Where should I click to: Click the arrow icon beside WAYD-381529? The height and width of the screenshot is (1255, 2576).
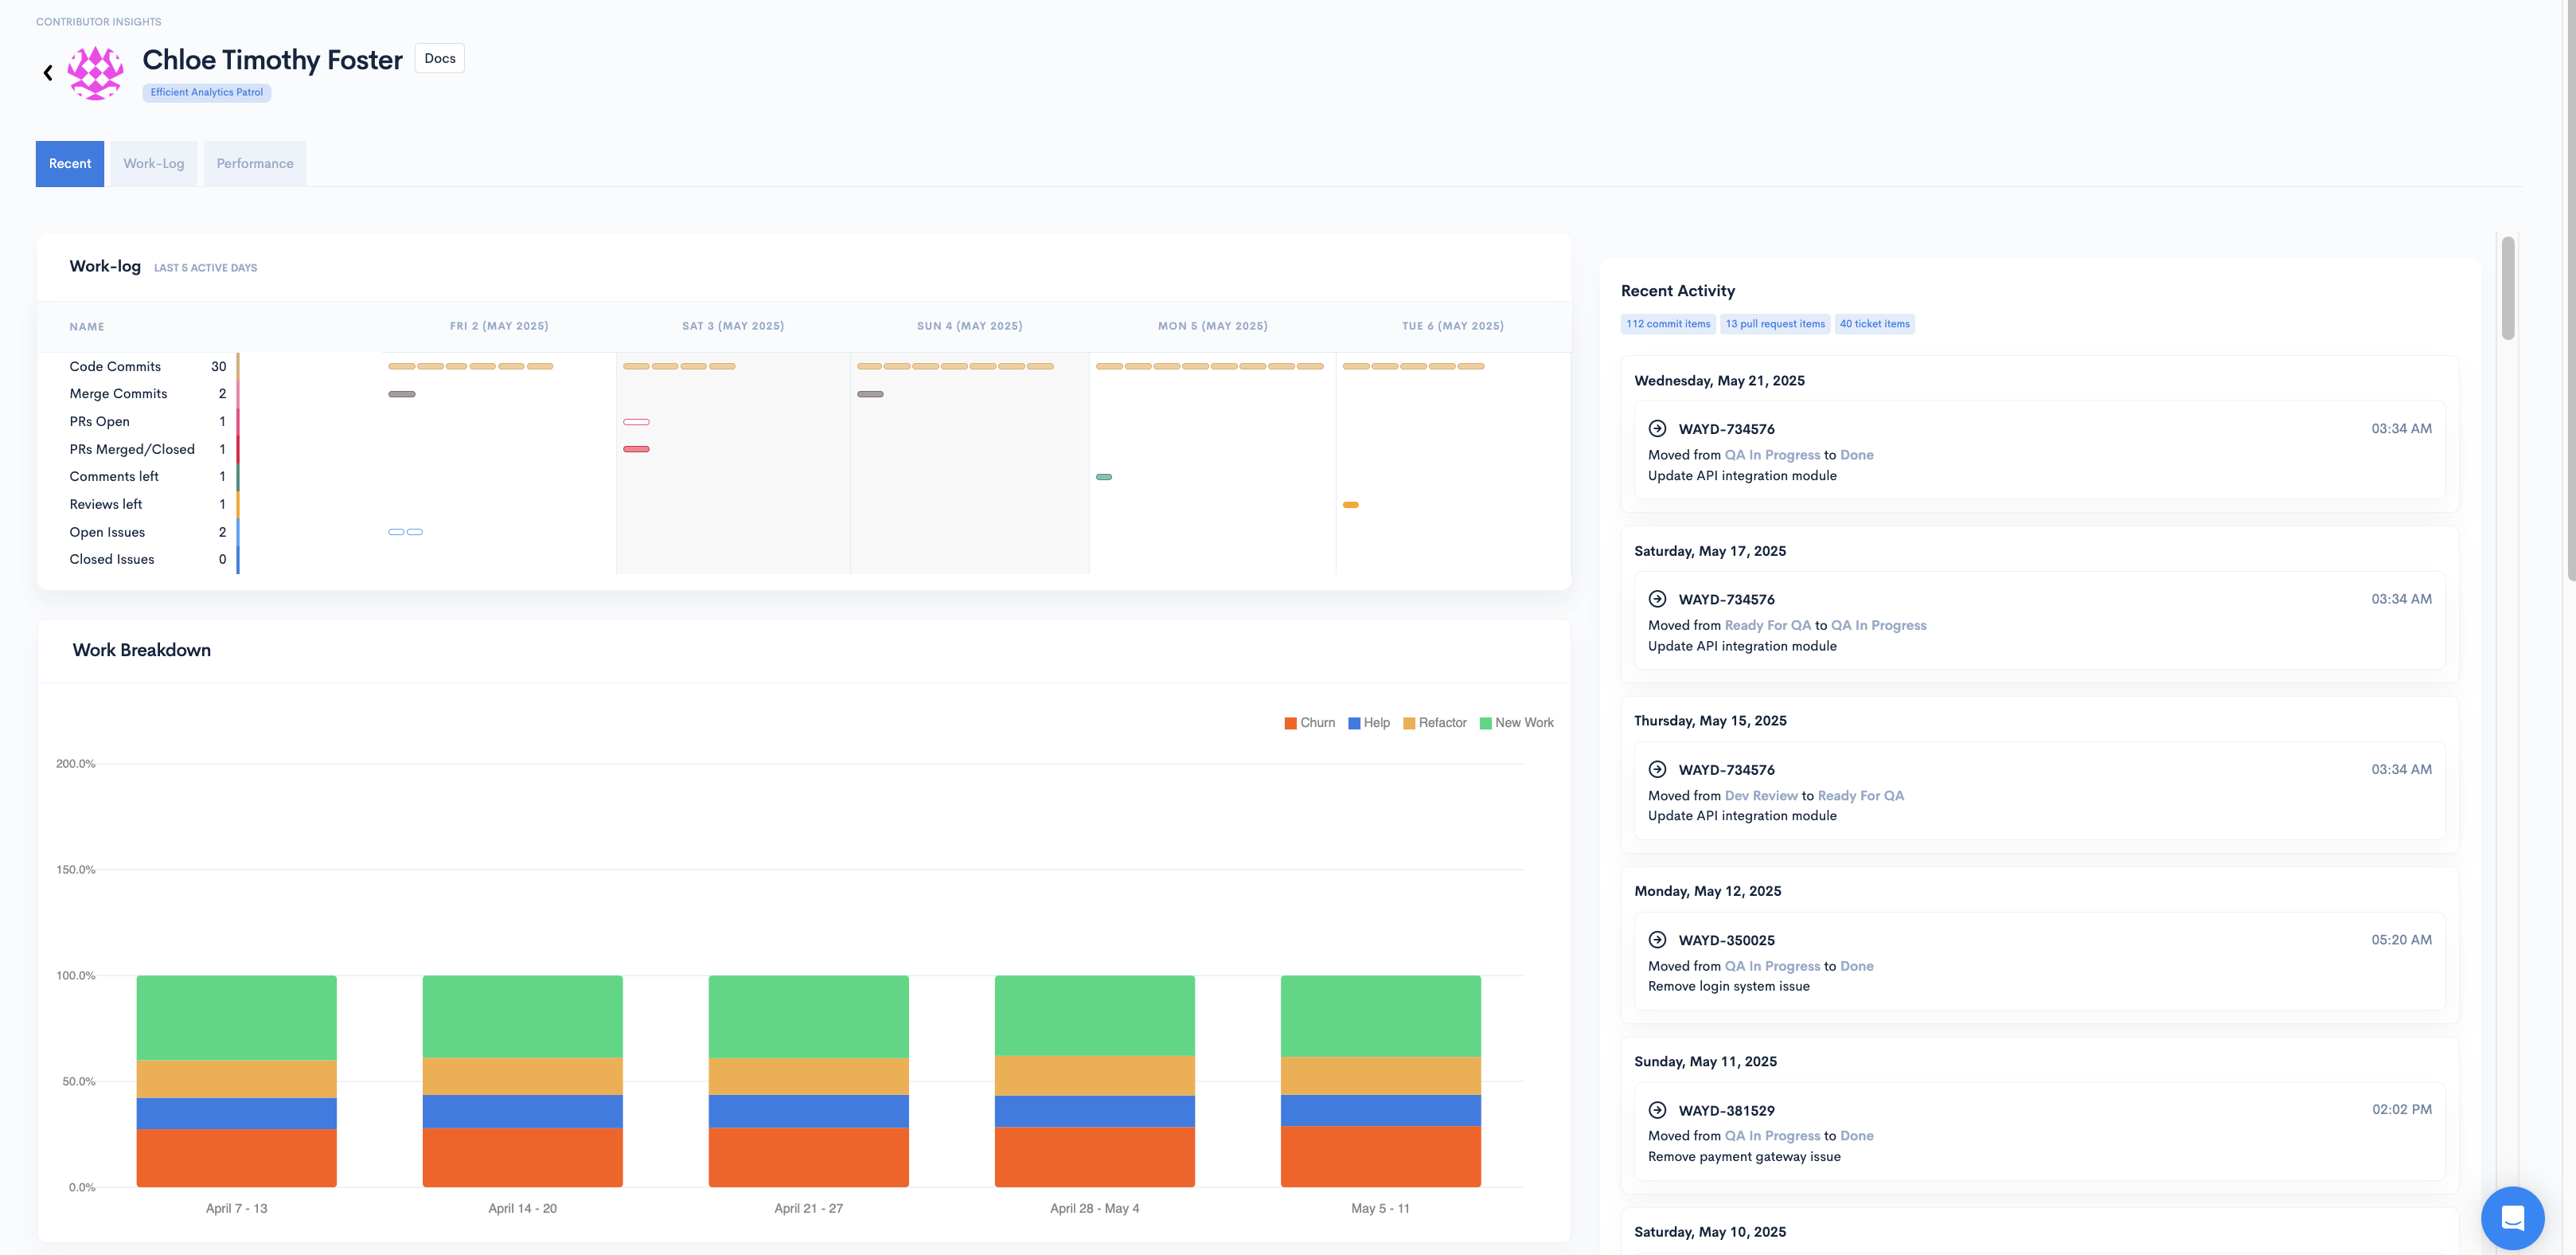[x=1657, y=1110]
